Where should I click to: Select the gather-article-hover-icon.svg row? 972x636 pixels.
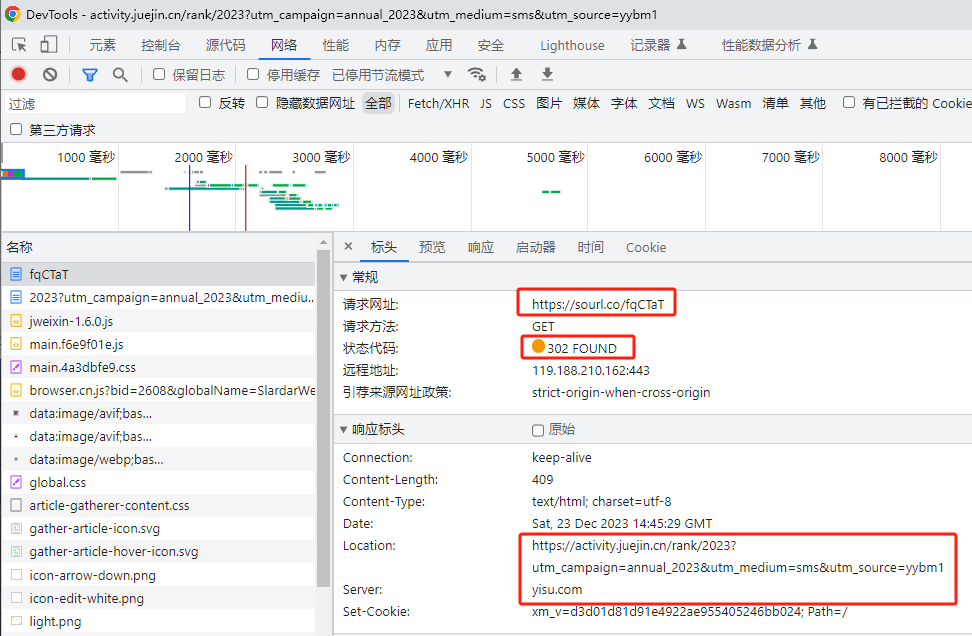click(159, 552)
